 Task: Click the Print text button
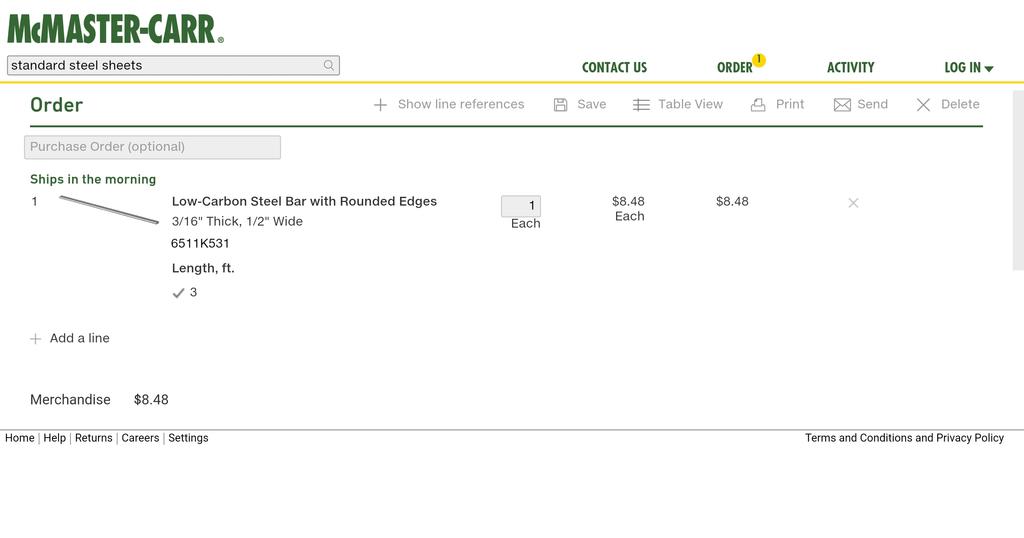click(790, 104)
